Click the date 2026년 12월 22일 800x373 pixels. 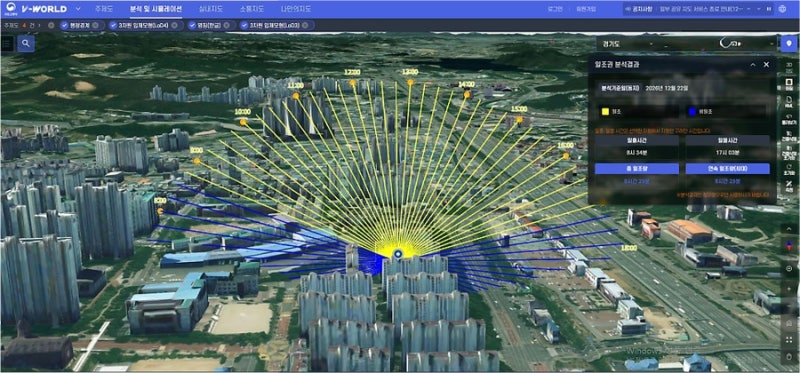click(666, 88)
